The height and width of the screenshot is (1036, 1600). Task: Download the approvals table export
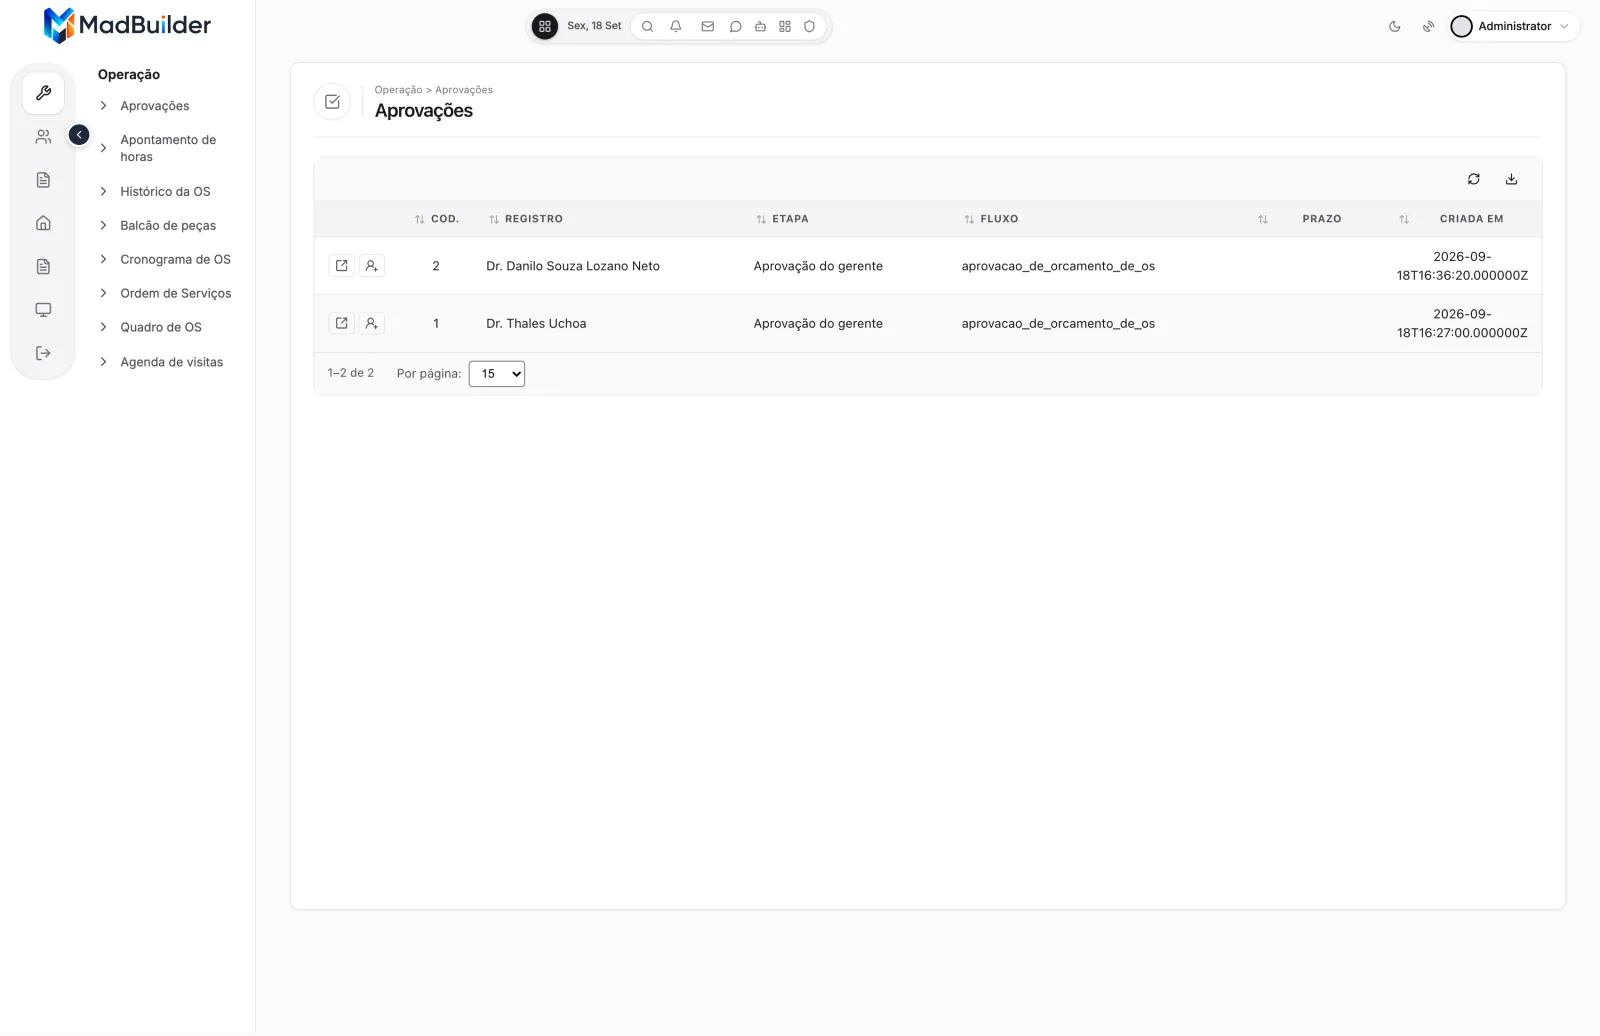pos(1512,179)
